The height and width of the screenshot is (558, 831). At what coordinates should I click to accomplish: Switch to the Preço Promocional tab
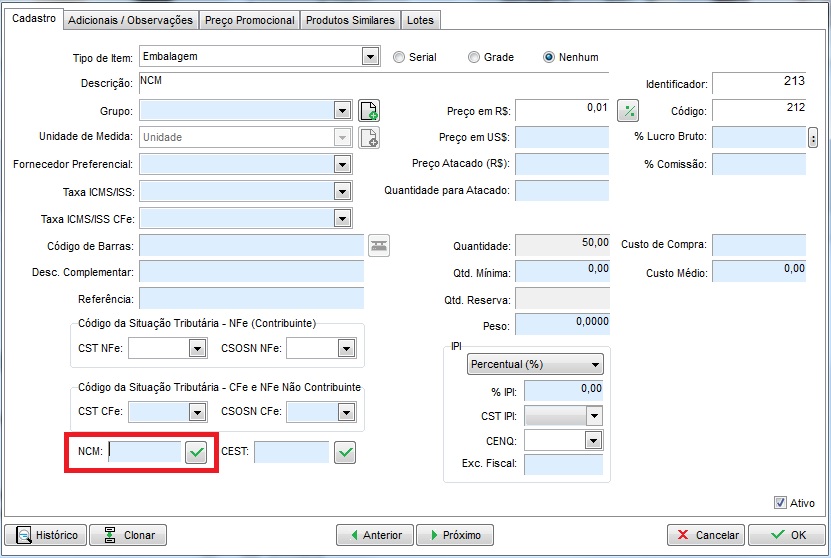[250, 20]
